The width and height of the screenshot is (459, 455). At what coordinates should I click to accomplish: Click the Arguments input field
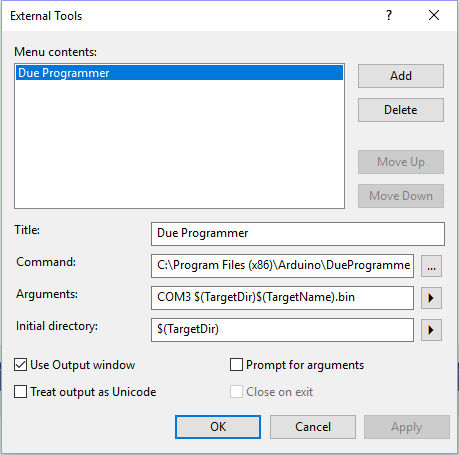pyautogui.click(x=282, y=298)
